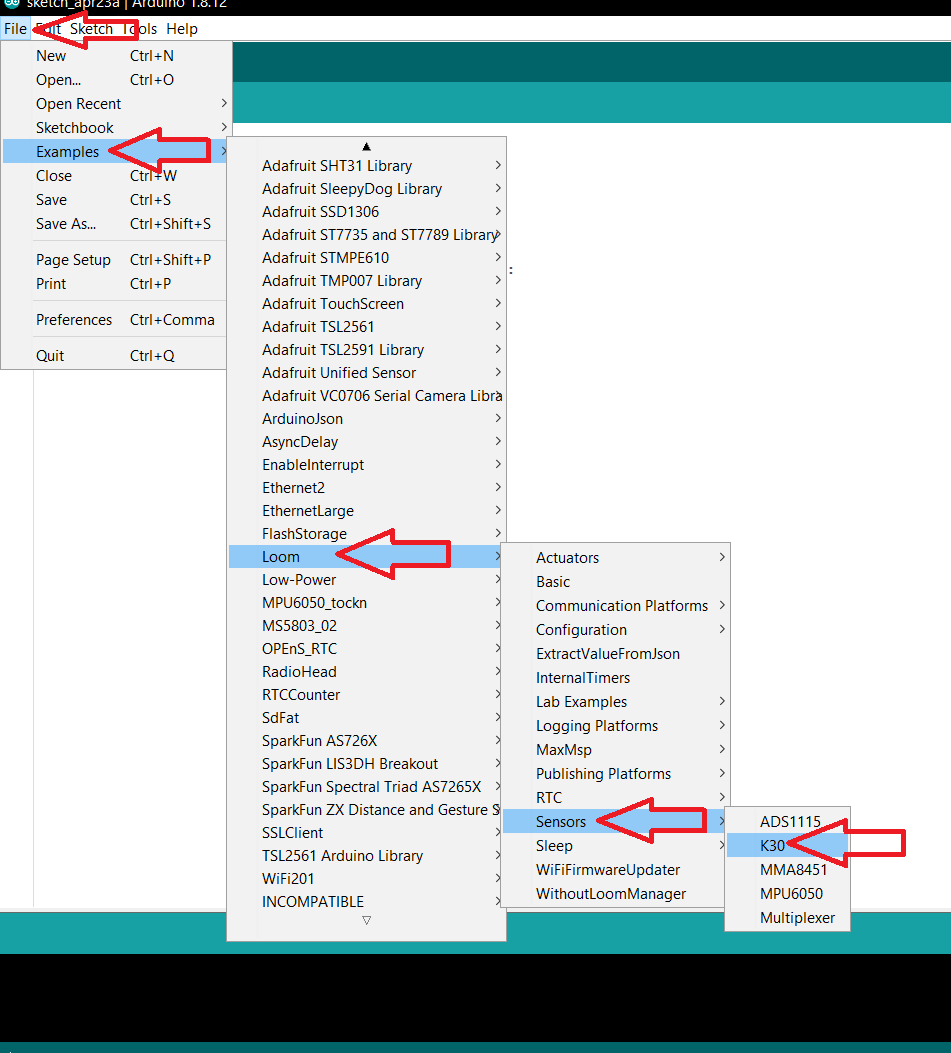951x1053 pixels.
Task: Expand Adafruit STMPE610 examples
Action: point(366,258)
